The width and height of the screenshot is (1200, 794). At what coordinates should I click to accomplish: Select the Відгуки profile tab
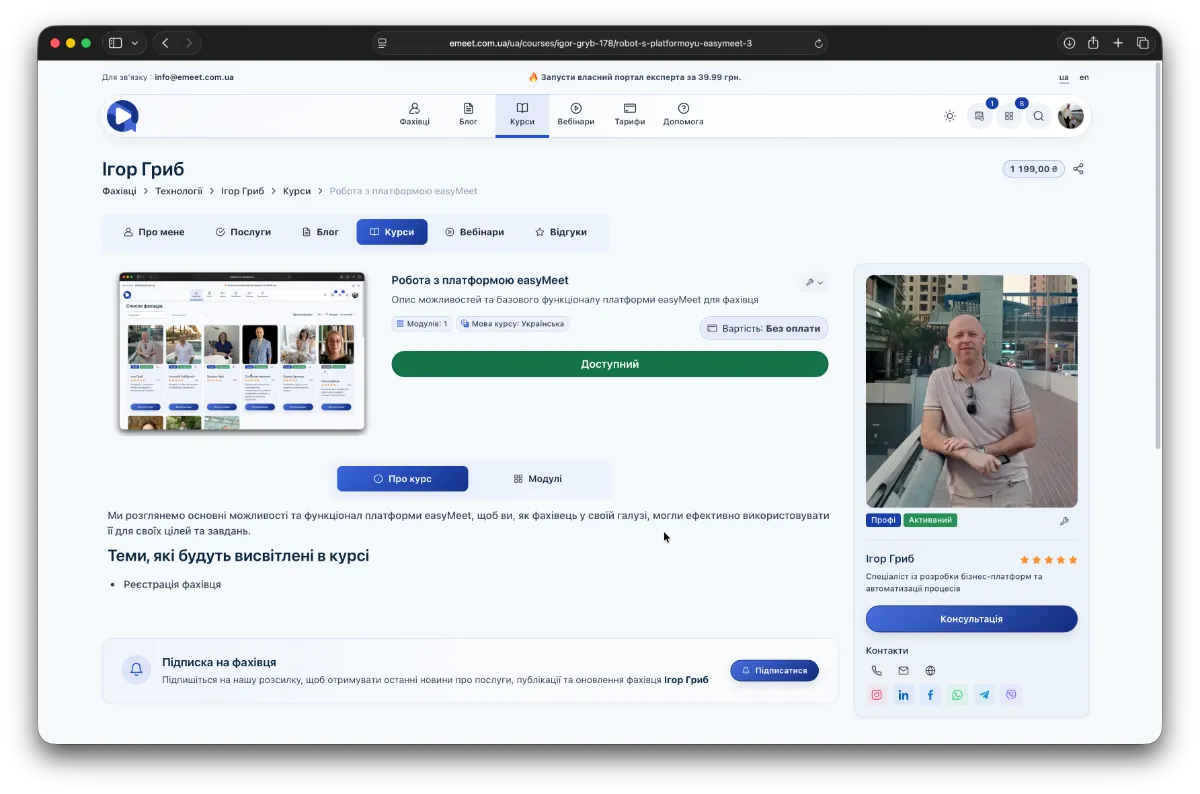click(x=560, y=232)
